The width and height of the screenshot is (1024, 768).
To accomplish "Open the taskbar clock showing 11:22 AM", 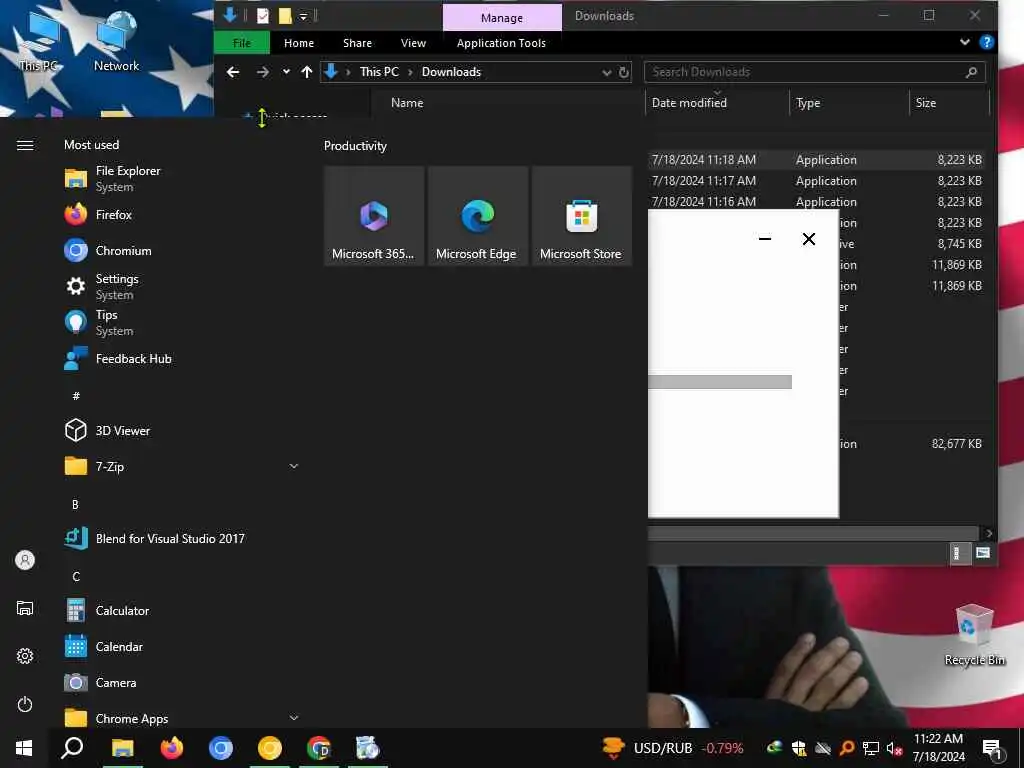I will (x=938, y=748).
